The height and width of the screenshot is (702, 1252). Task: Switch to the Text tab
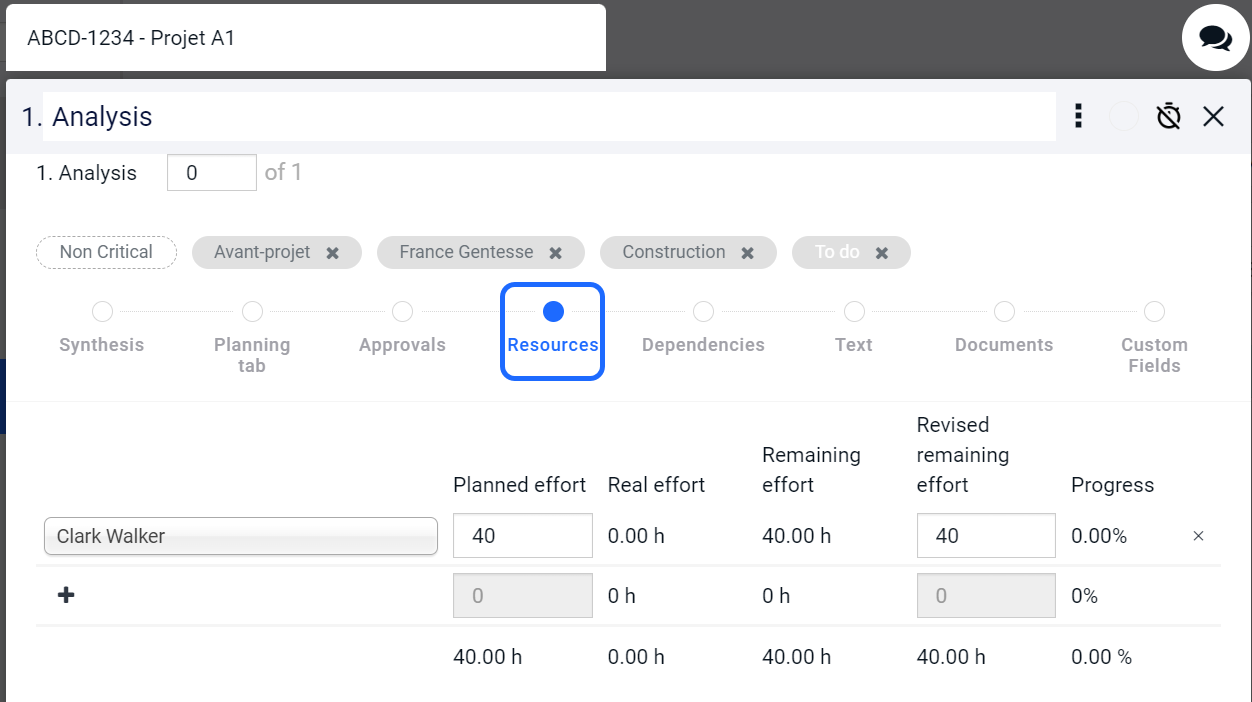pos(854,331)
